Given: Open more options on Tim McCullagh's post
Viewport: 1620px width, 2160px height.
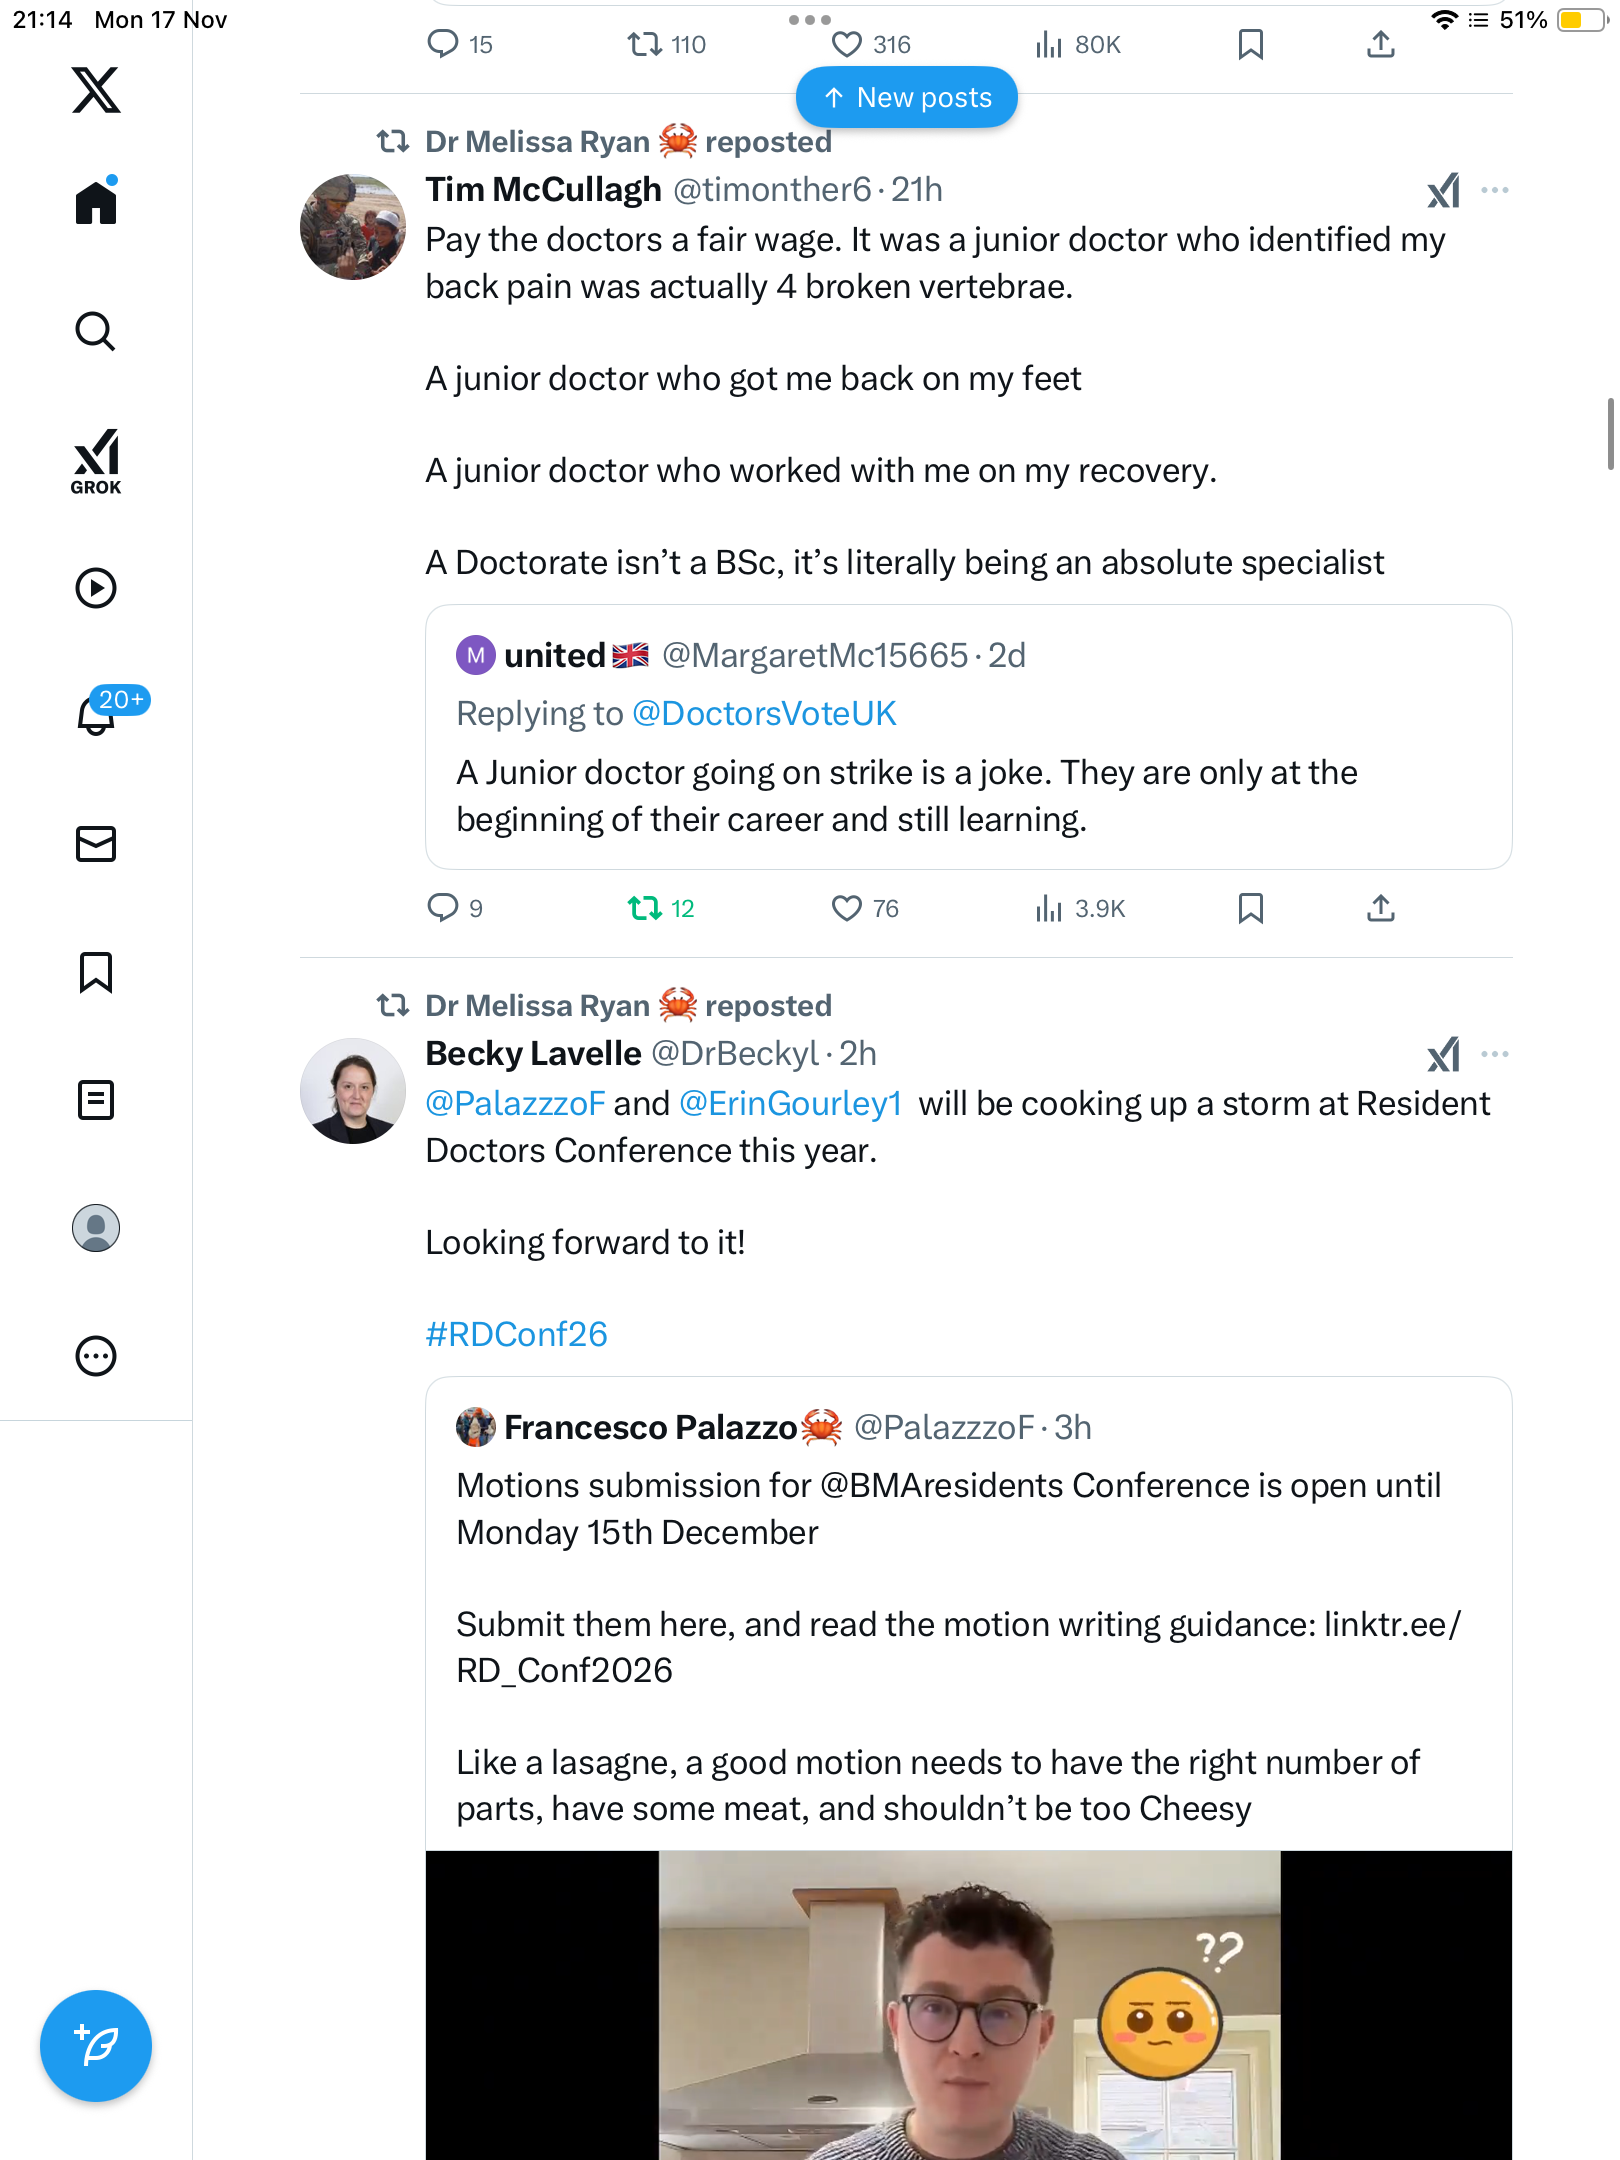Looking at the screenshot, I should (1495, 190).
